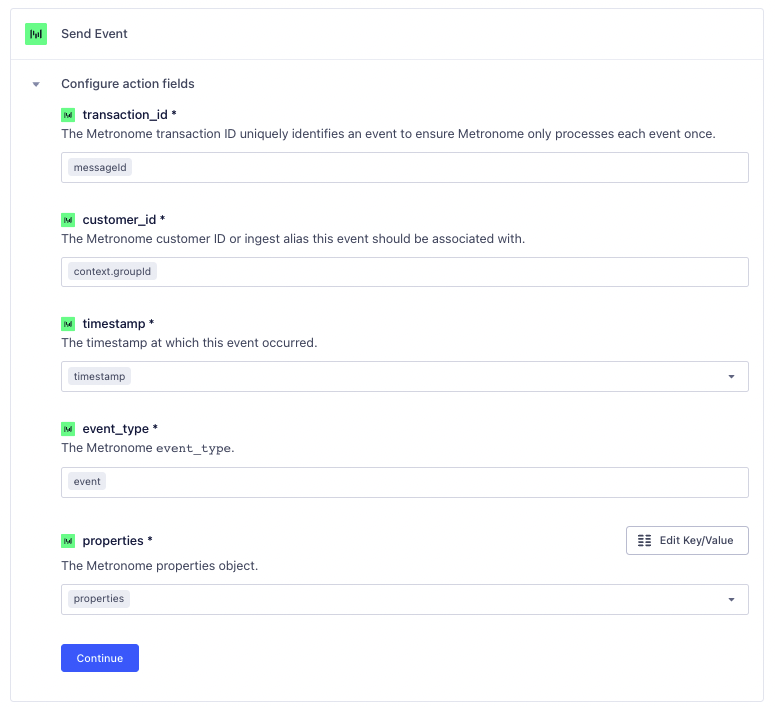The image size is (775, 707).
Task: Collapse the Configure action fields section
Action: point(37,85)
